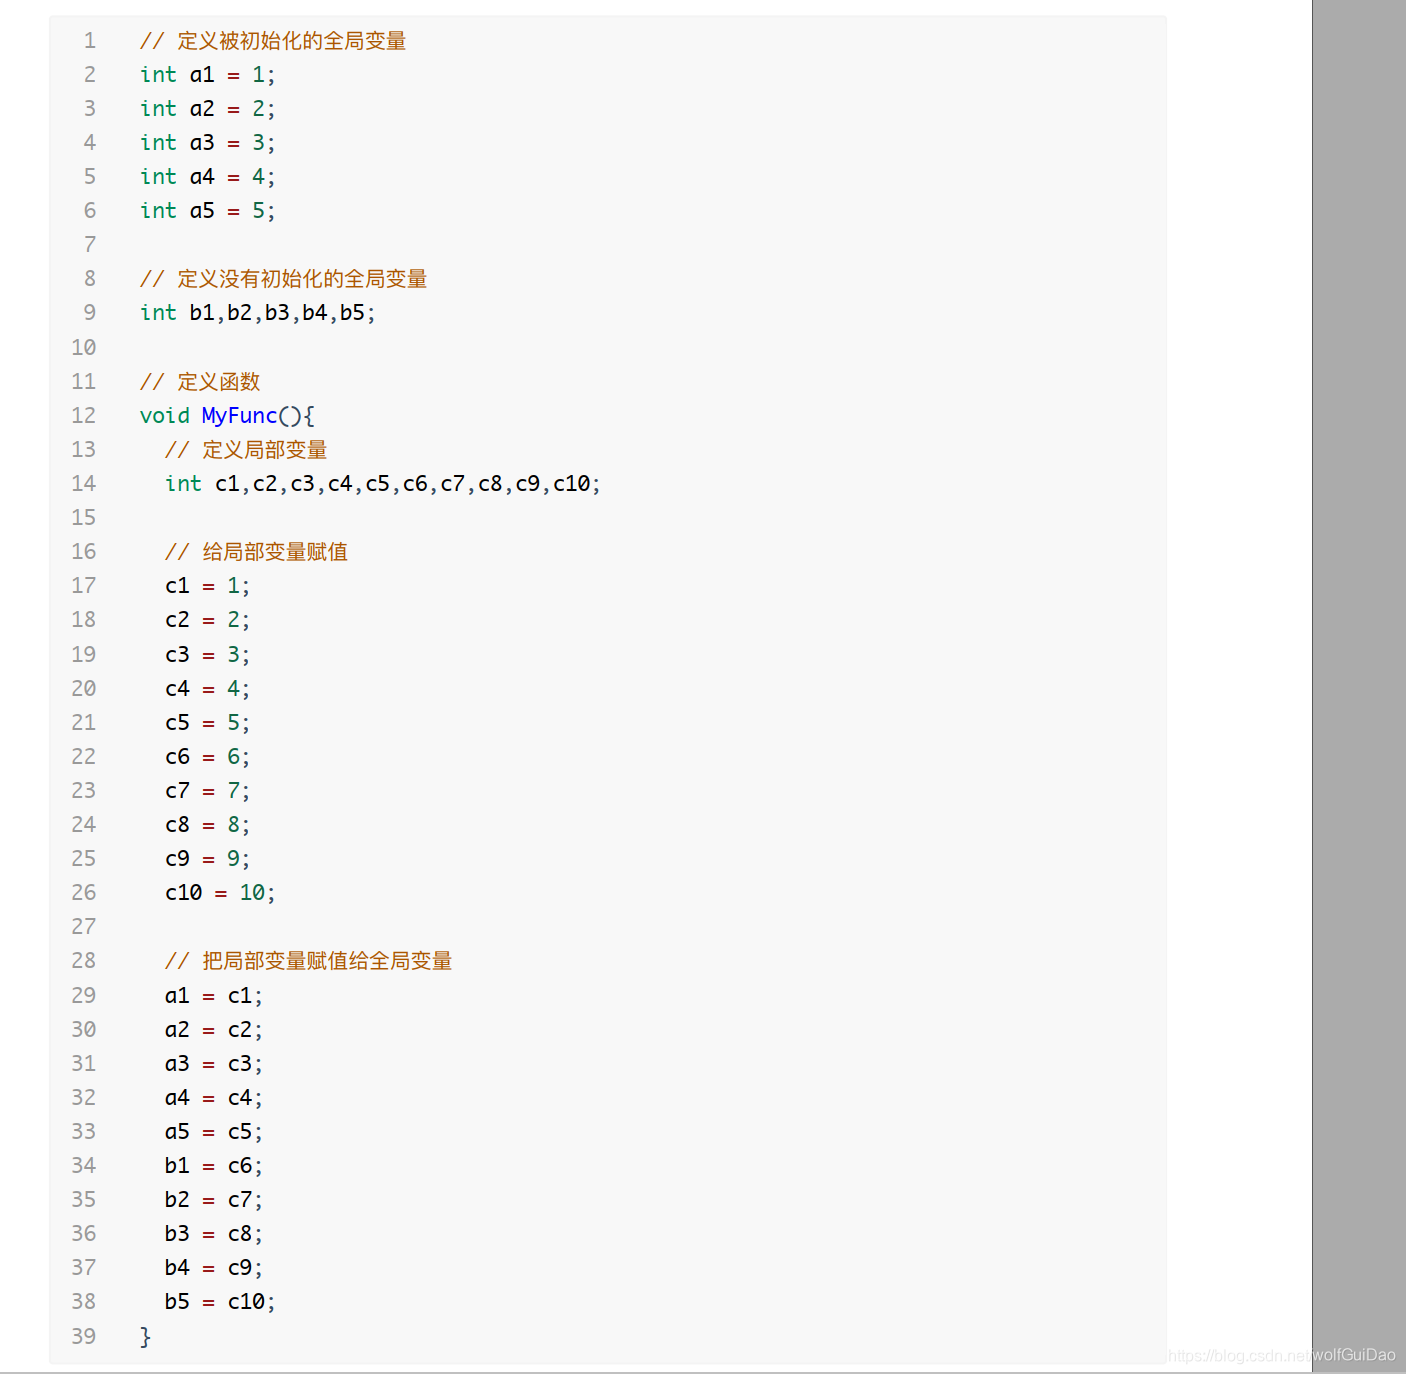
Task: Click the comment '// 定义局部变量'
Action: [246, 450]
